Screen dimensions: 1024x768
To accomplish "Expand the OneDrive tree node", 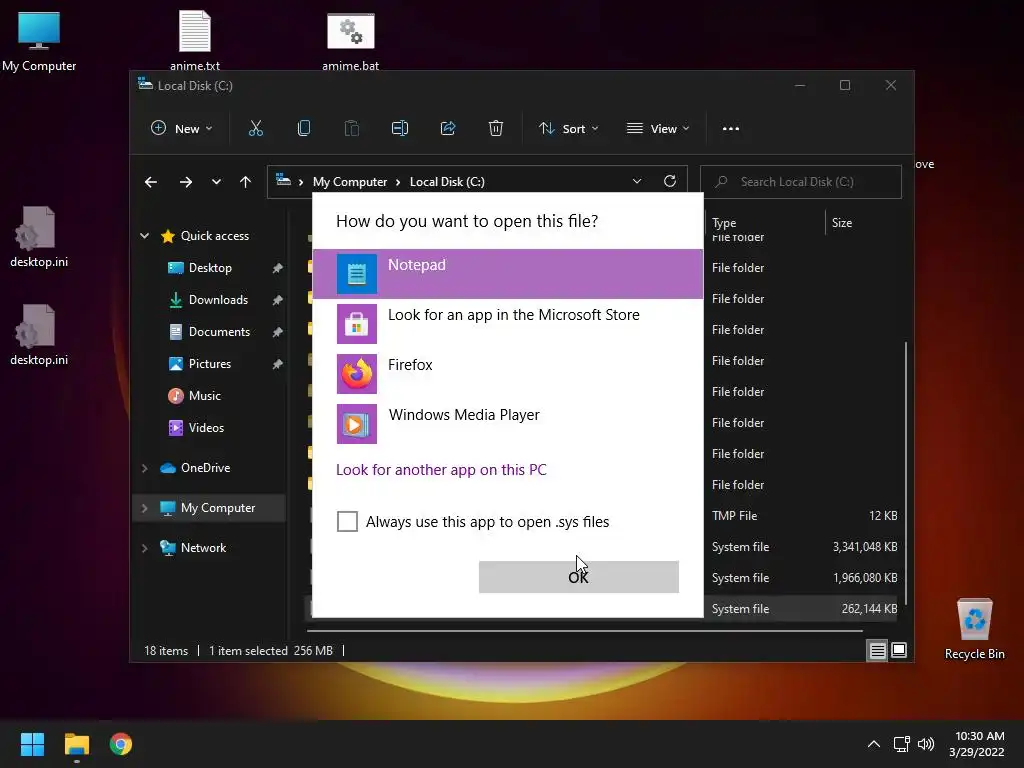I will (x=144, y=468).
